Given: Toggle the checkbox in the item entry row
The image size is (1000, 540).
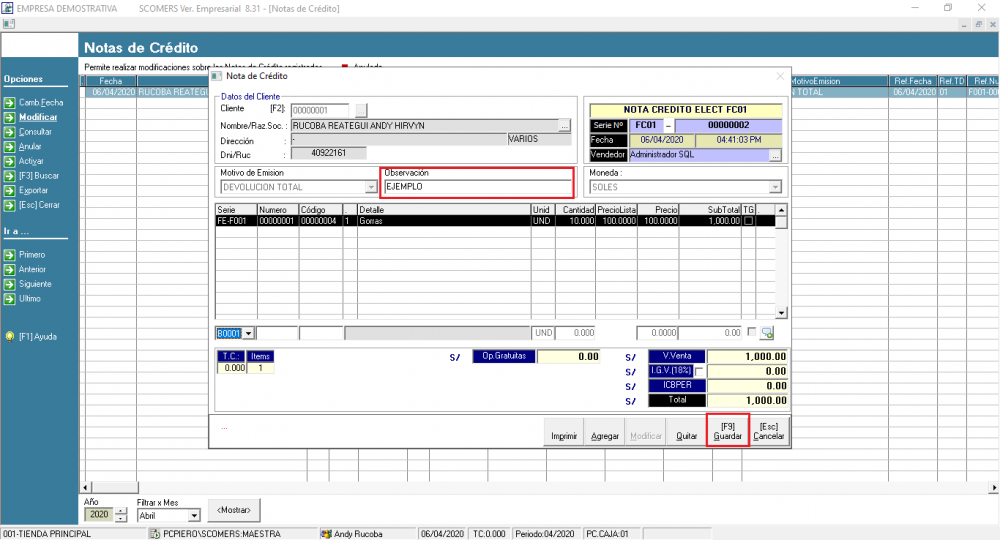Looking at the screenshot, I should click(751, 332).
